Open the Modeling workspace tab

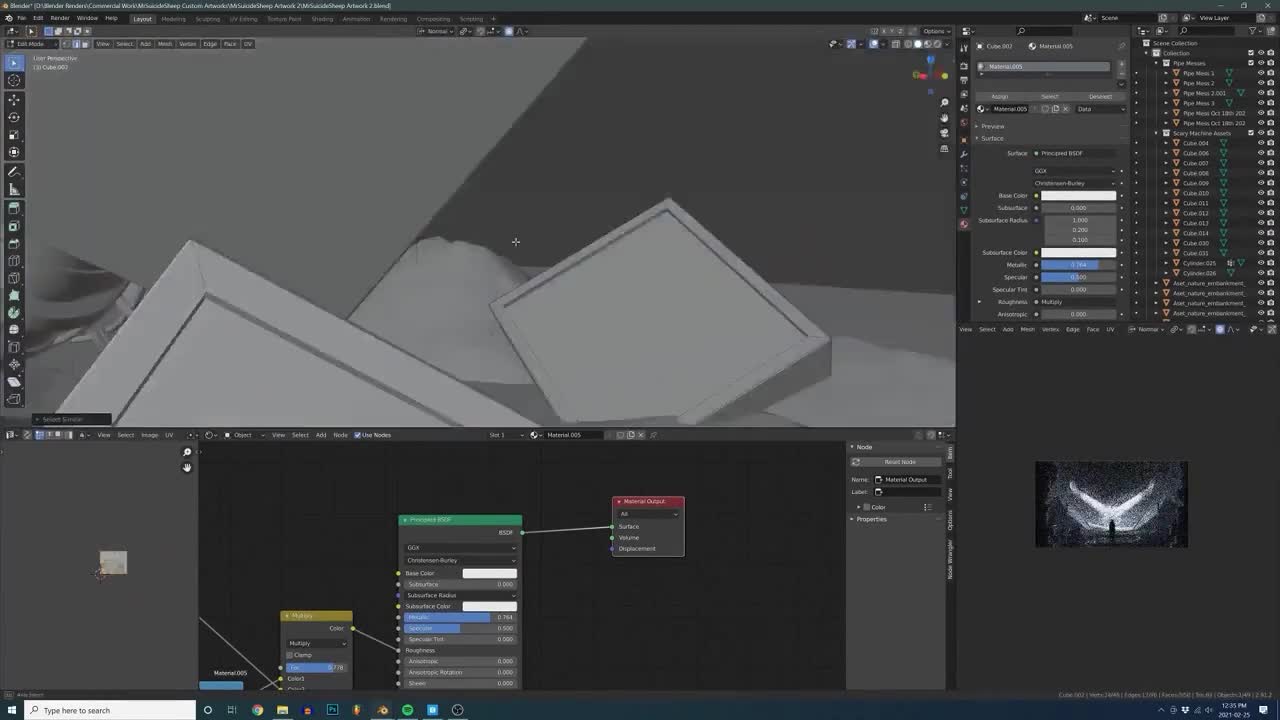(173, 19)
